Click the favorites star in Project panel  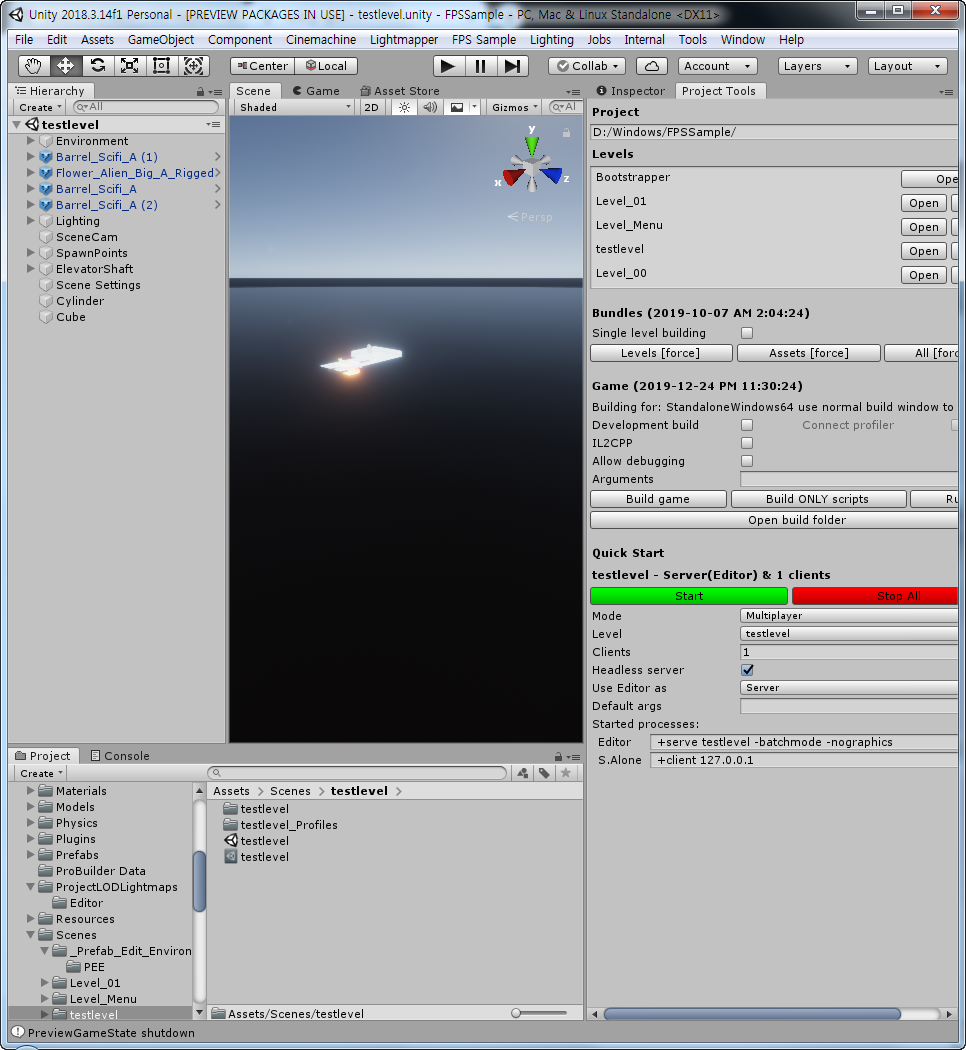pyautogui.click(x=566, y=773)
